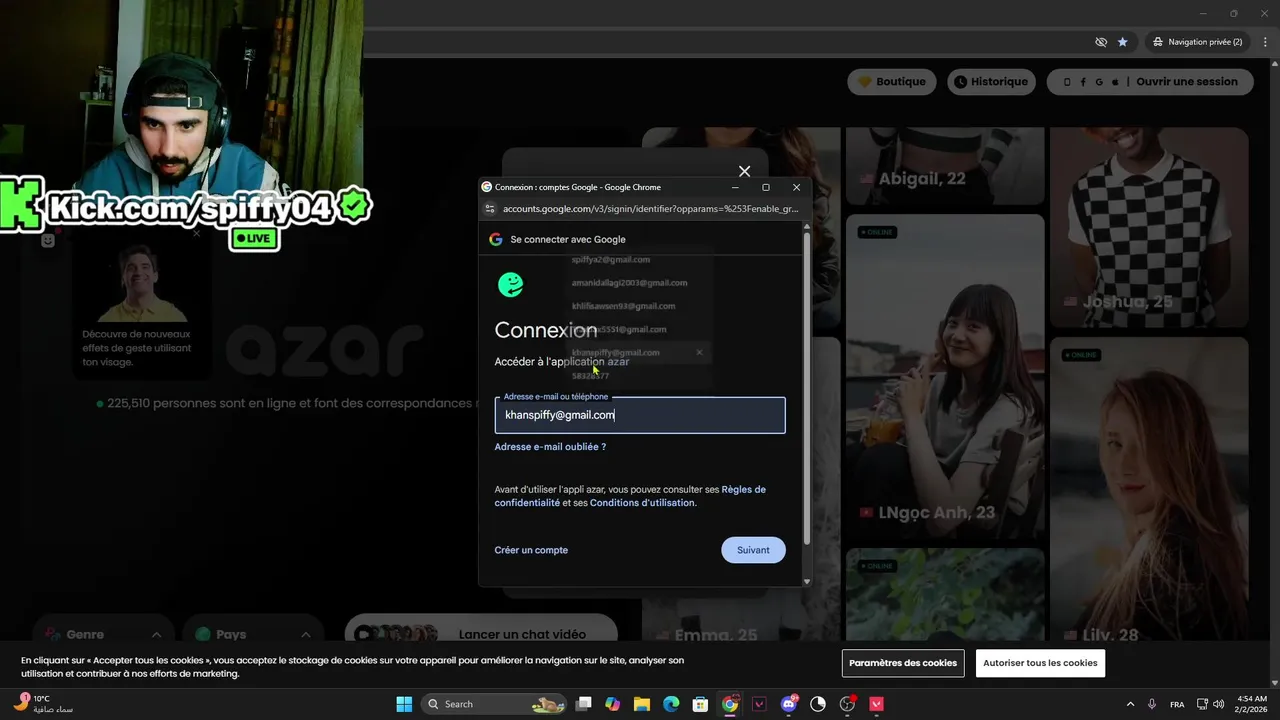
Task: Open the 'Navigation privée (2)' incognito indicator
Action: pyautogui.click(x=1197, y=42)
